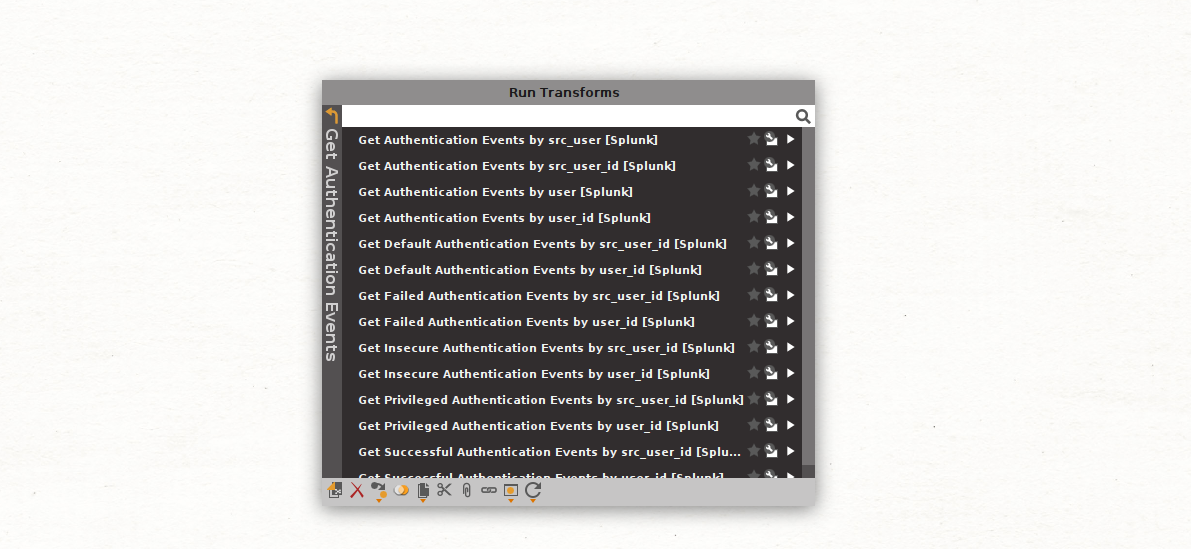Go back using the orange return arrow
Image resolution: width=1191 pixels, height=549 pixels.
click(x=331, y=115)
